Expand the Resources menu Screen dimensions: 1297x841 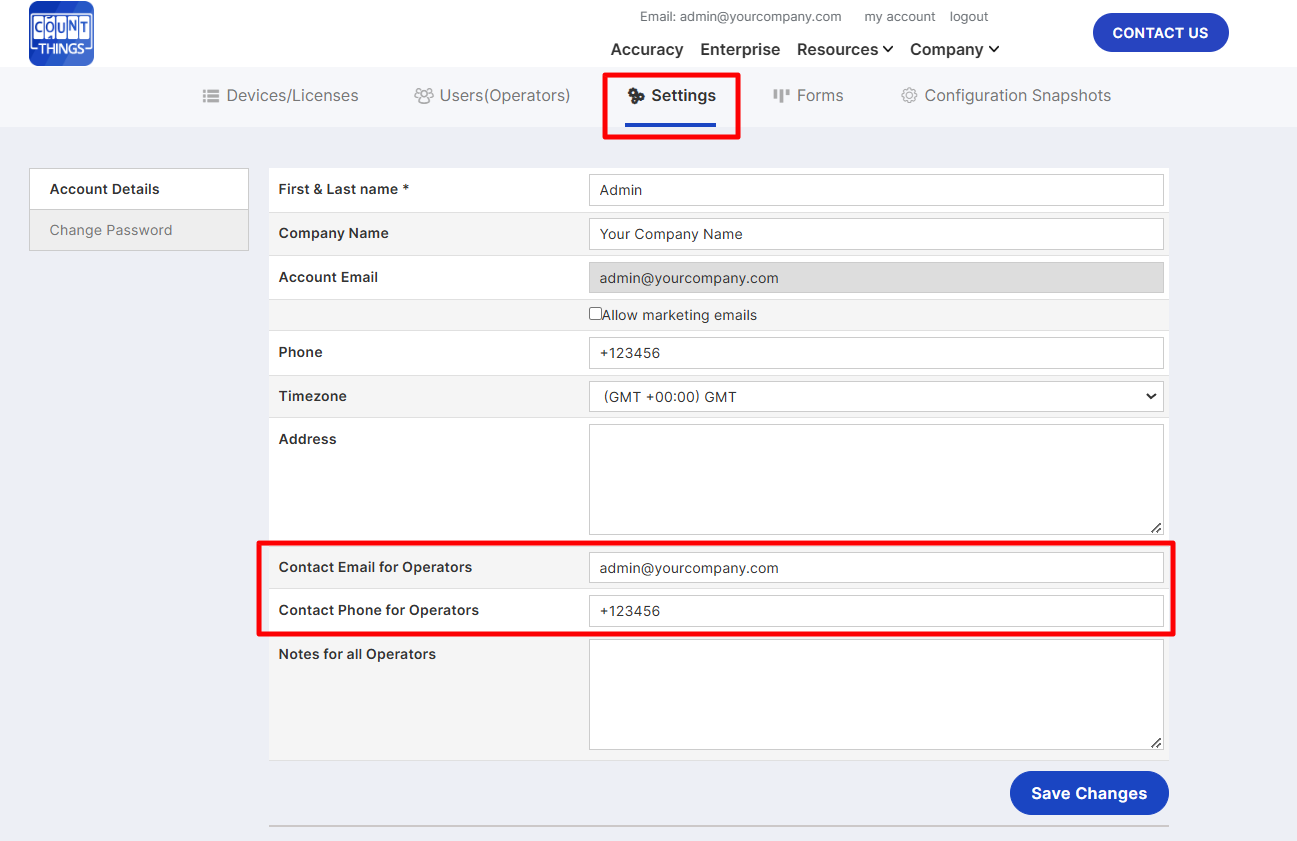tap(844, 50)
